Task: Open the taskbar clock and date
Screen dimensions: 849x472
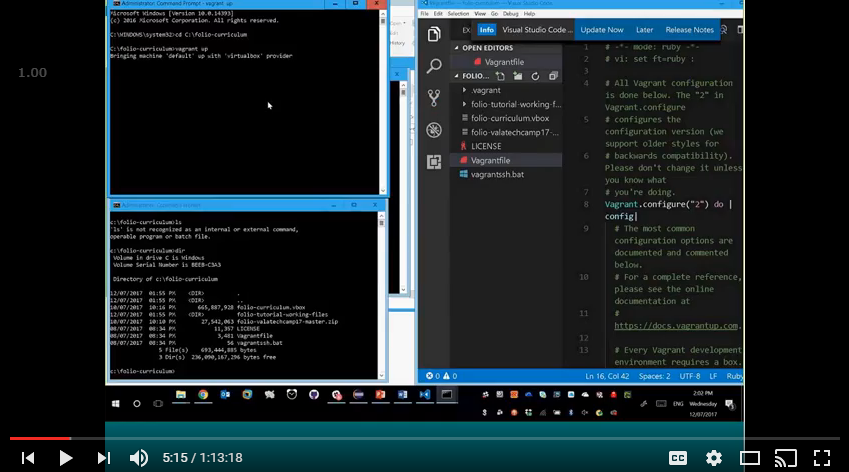Action: (703, 404)
